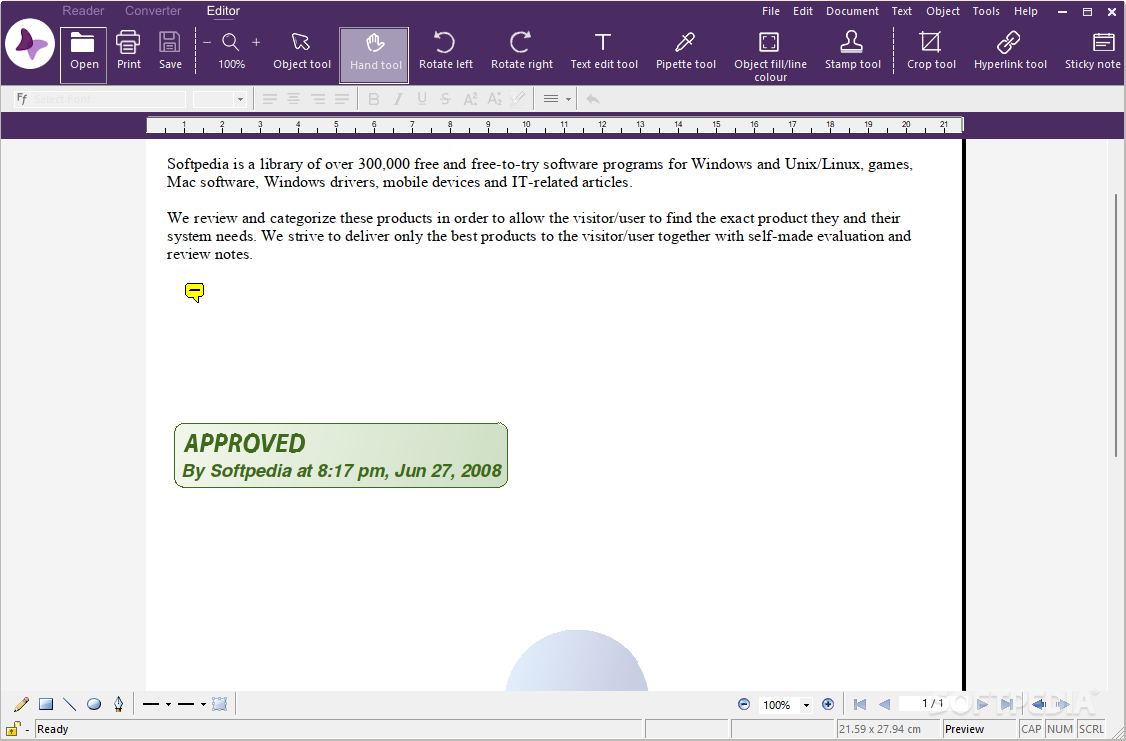Activate the Hand tool
Image resolution: width=1126 pixels, height=741 pixels.
click(x=374, y=55)
